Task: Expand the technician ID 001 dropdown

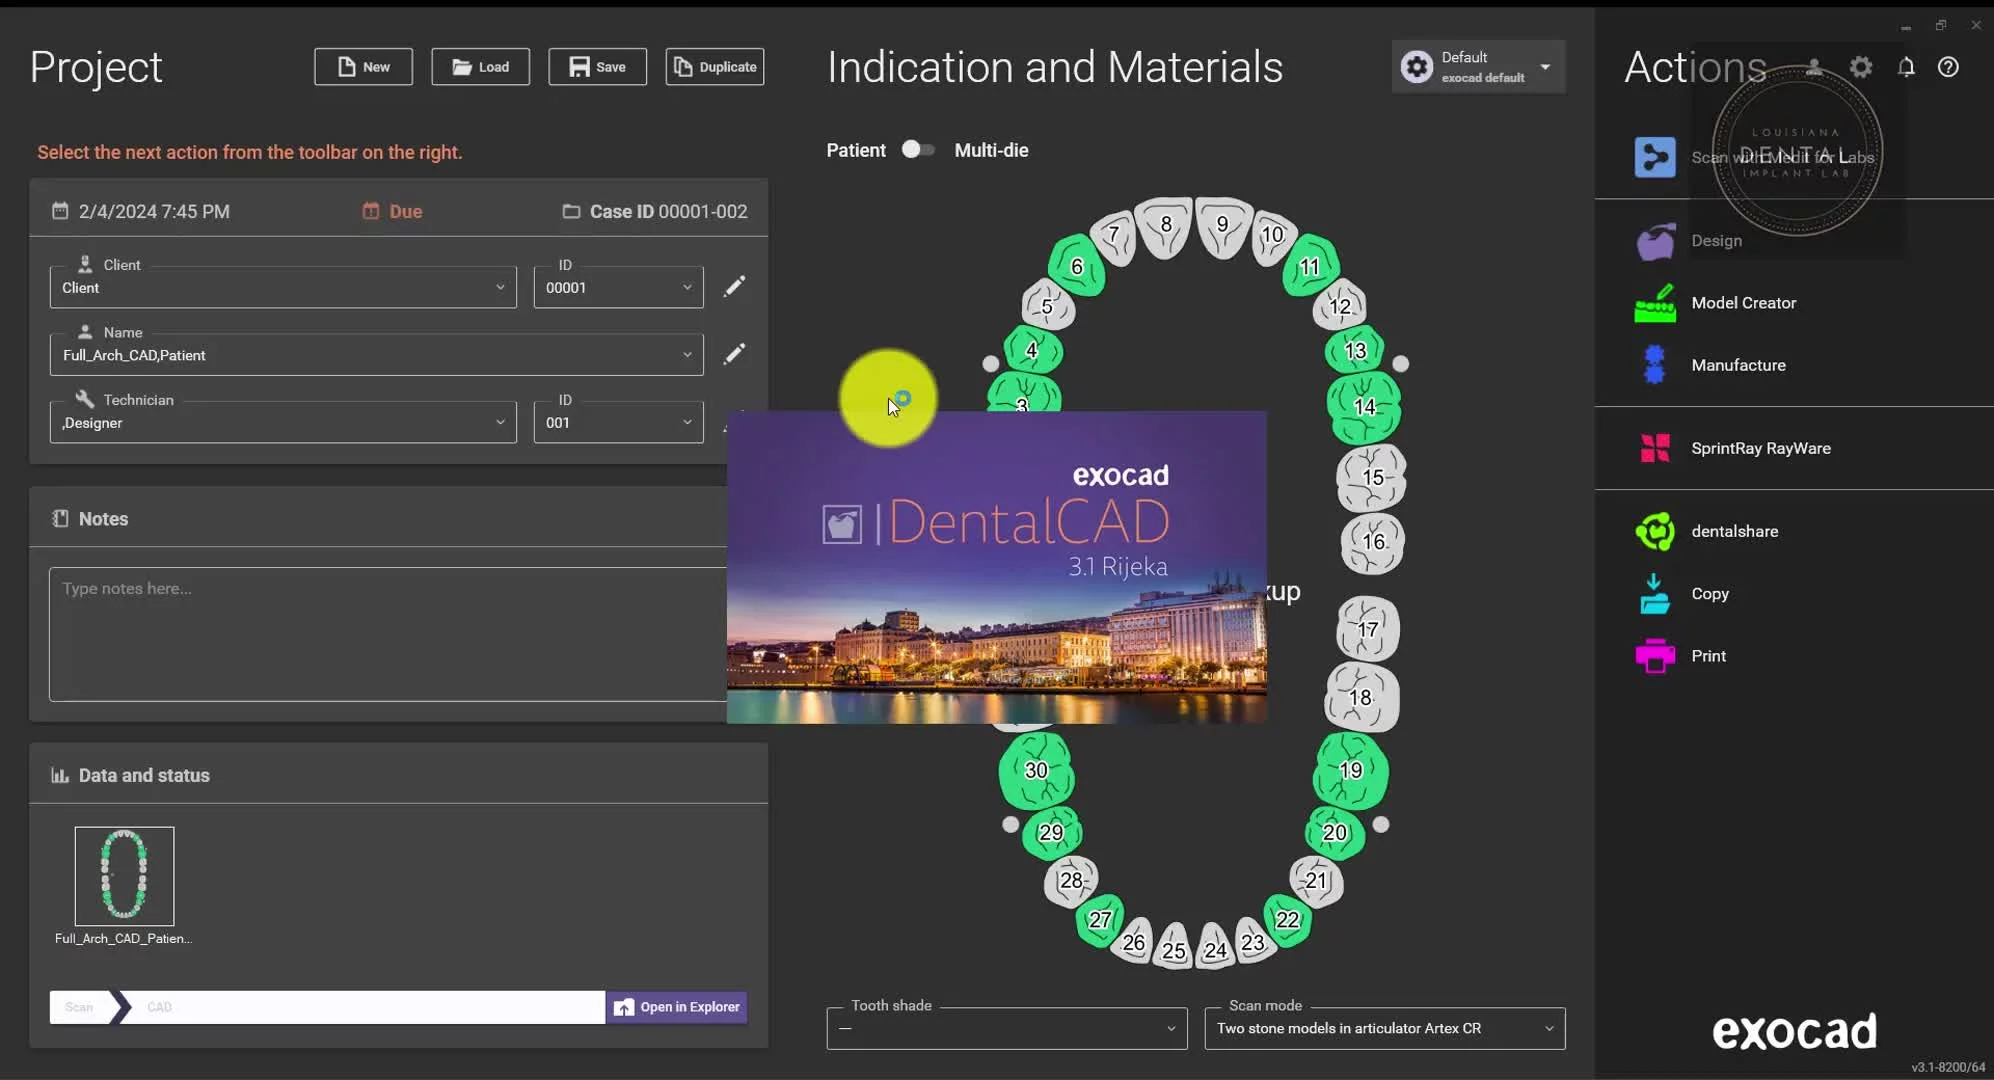Action: point(618,422)
